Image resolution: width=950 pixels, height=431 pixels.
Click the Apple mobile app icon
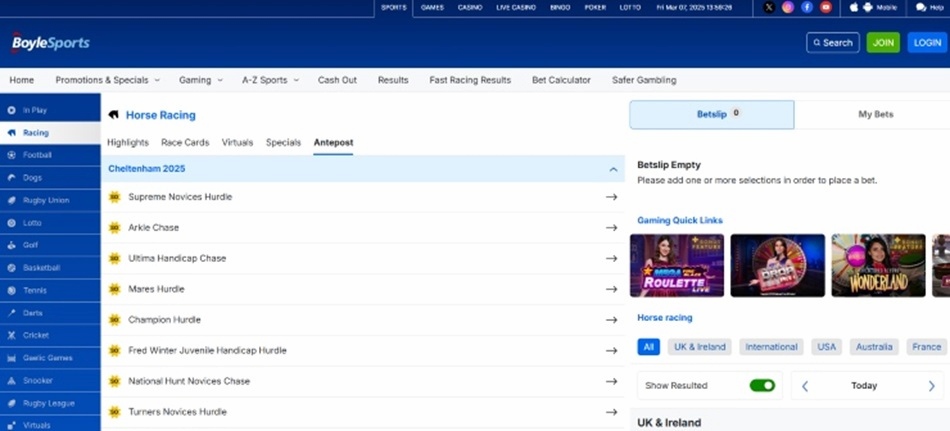pos(853,7)
